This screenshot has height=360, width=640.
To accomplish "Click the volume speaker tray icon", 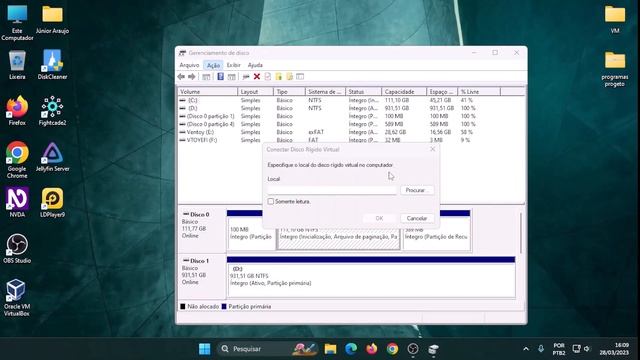I will coord(587,349).
